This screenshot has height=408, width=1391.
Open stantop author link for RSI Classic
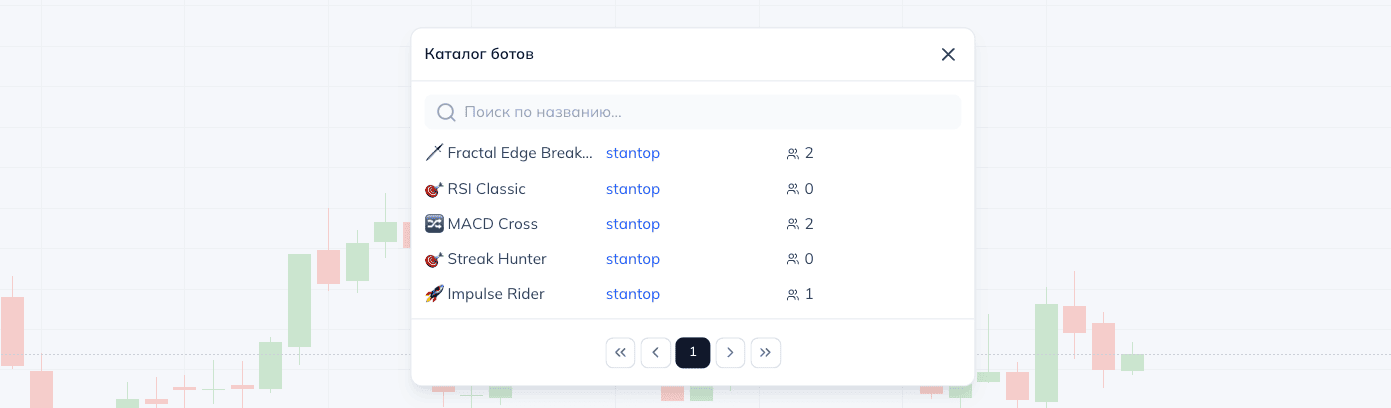pyautogui.click(x=632, y=189)
